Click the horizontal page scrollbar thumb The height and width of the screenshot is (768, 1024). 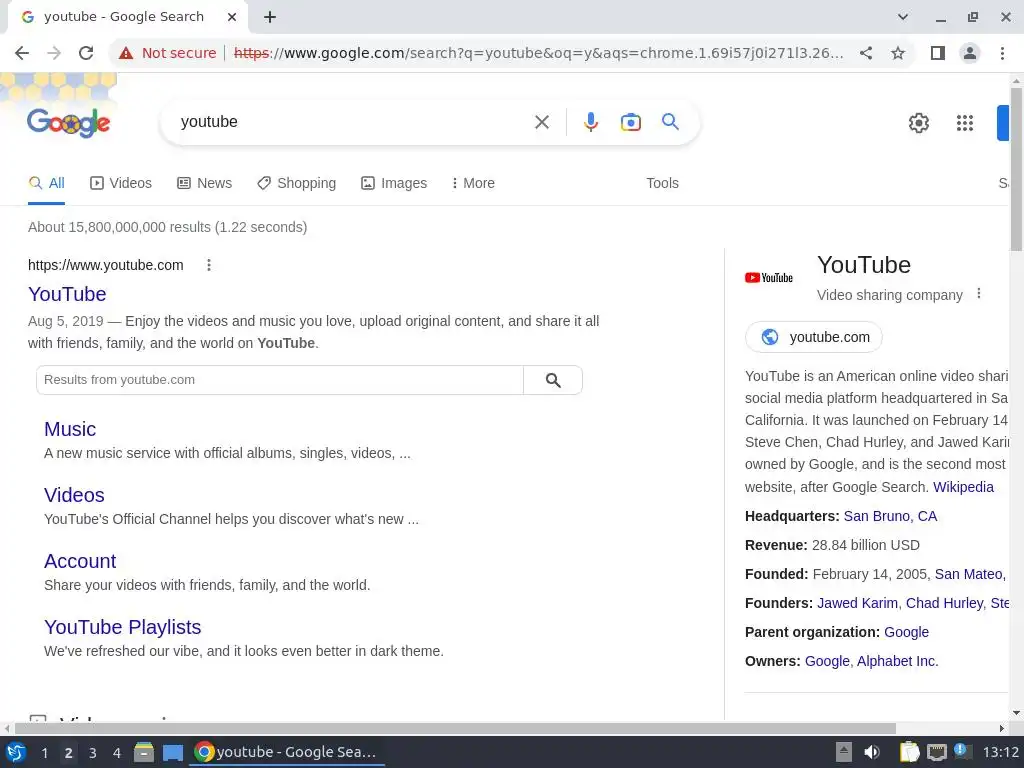click(455, 728)
